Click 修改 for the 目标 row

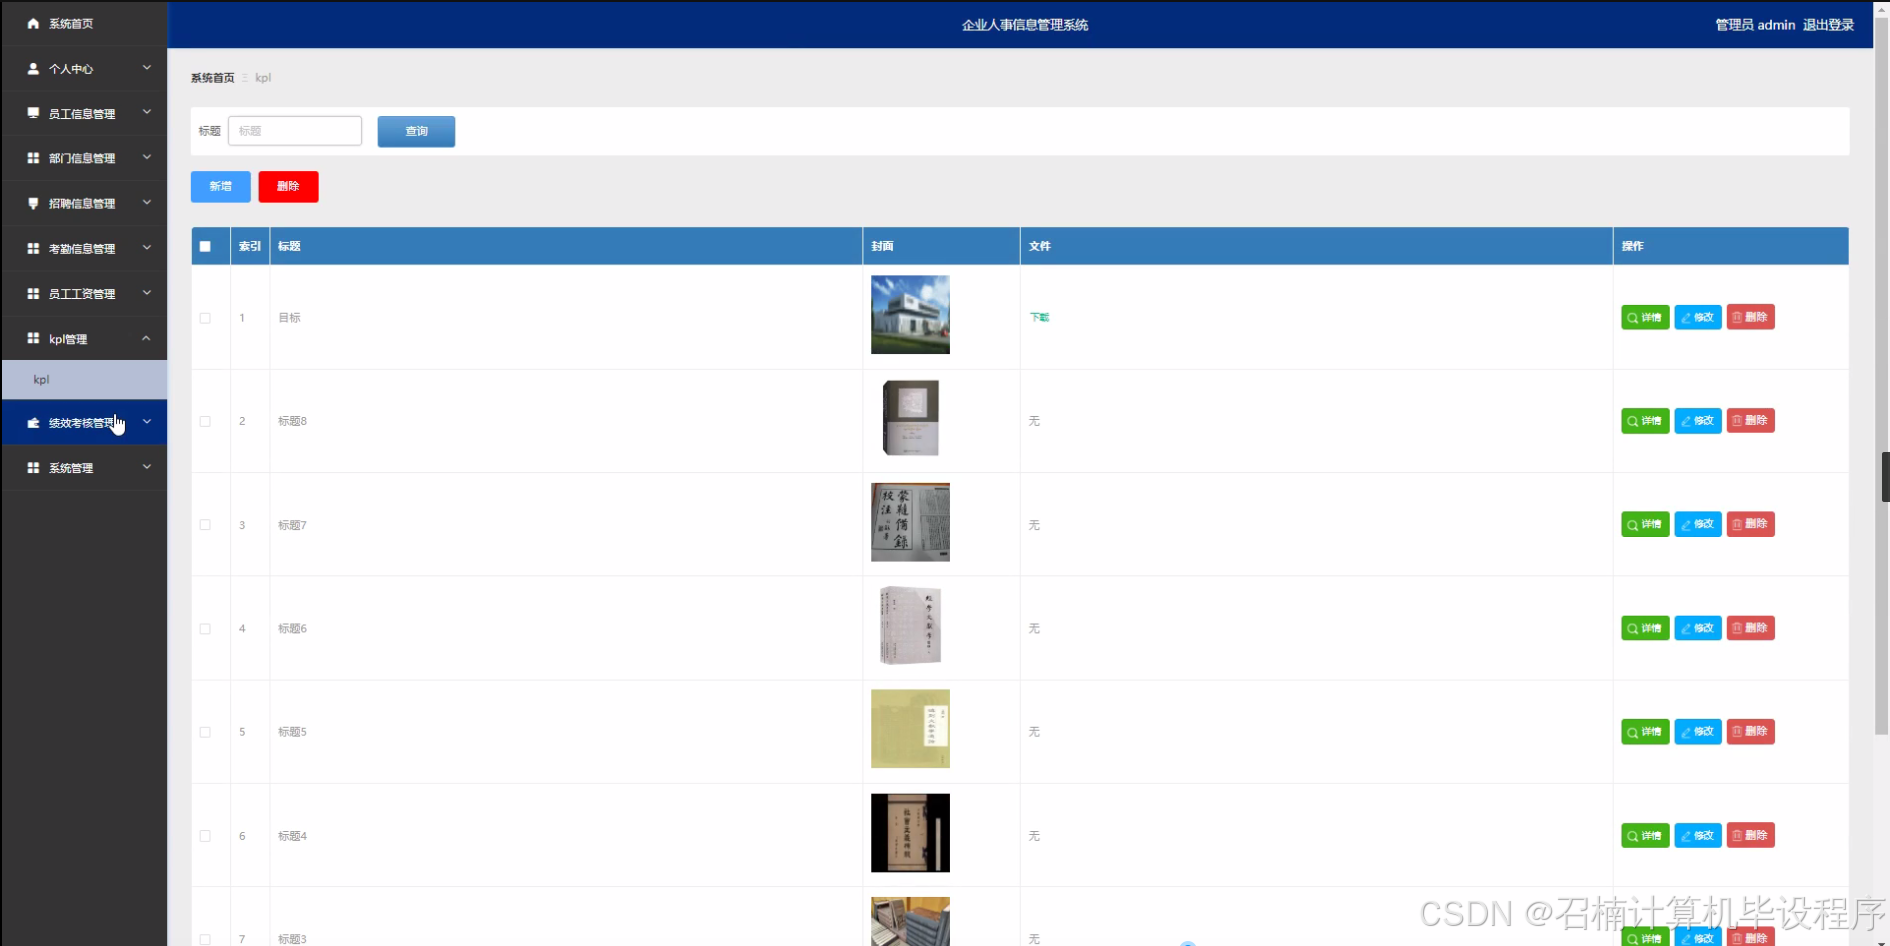coord(1698,317)
